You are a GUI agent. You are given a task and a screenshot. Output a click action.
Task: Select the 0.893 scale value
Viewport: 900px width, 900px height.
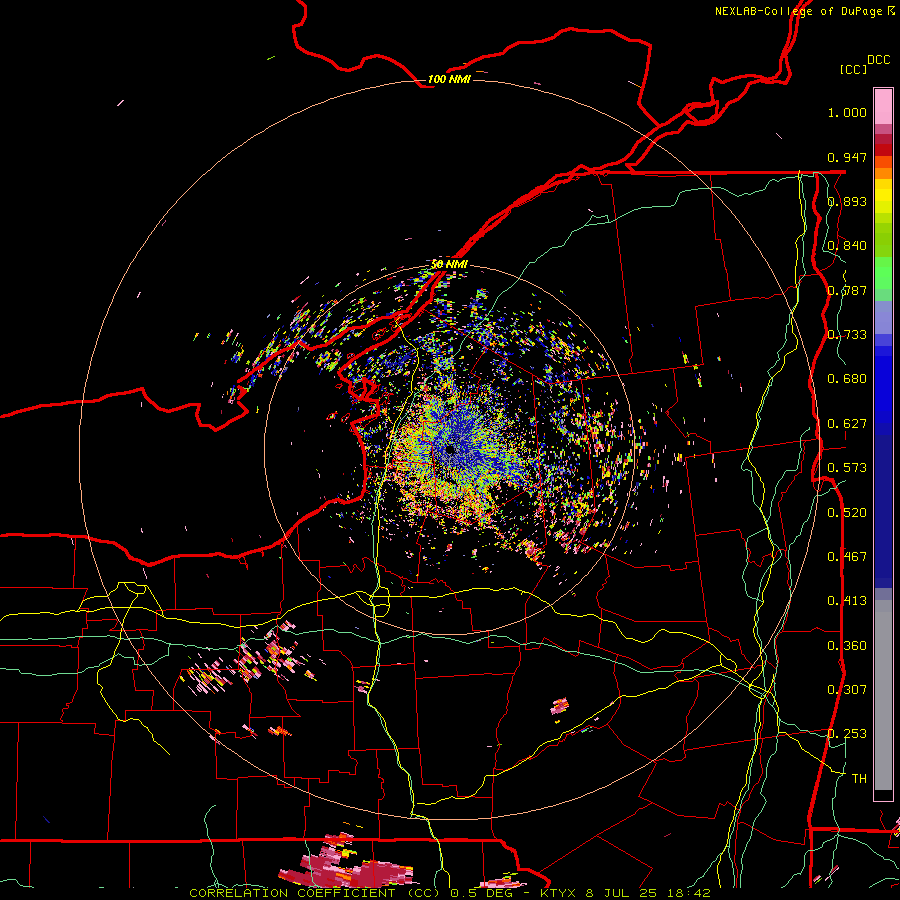[847, 201]
